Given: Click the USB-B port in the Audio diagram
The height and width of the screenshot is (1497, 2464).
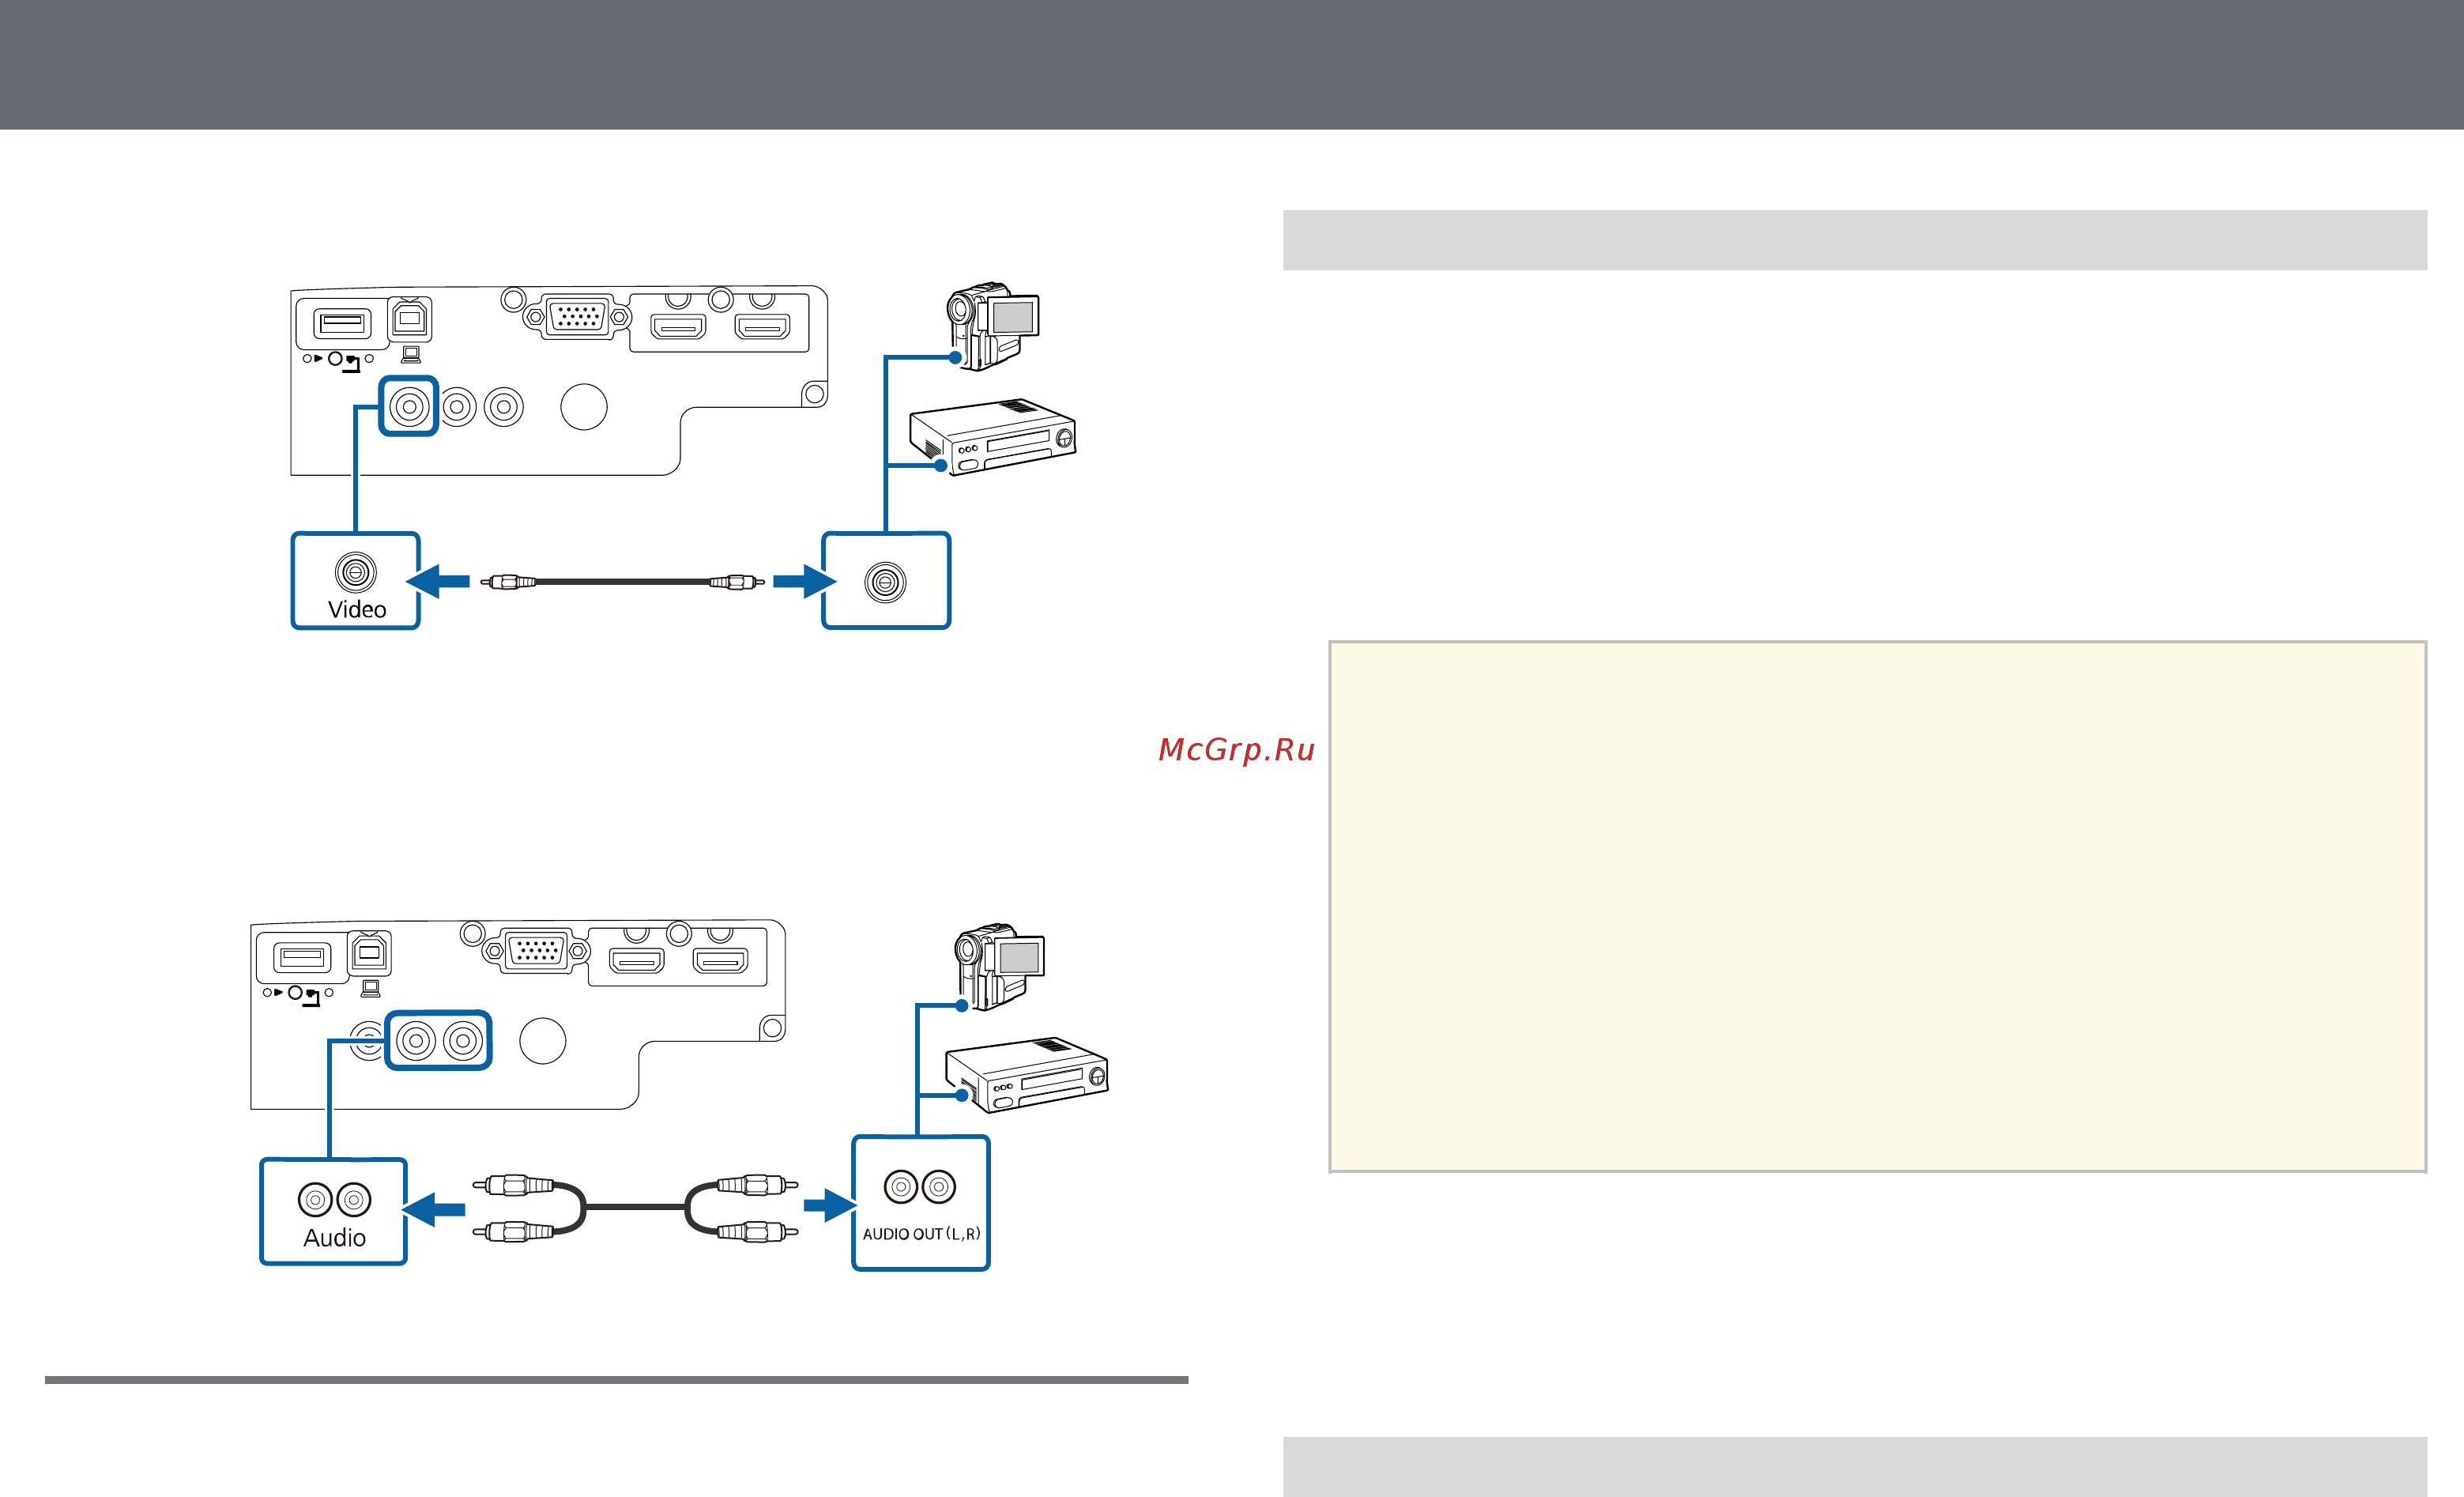Looking at the screenshot, I should pos(369,953).
